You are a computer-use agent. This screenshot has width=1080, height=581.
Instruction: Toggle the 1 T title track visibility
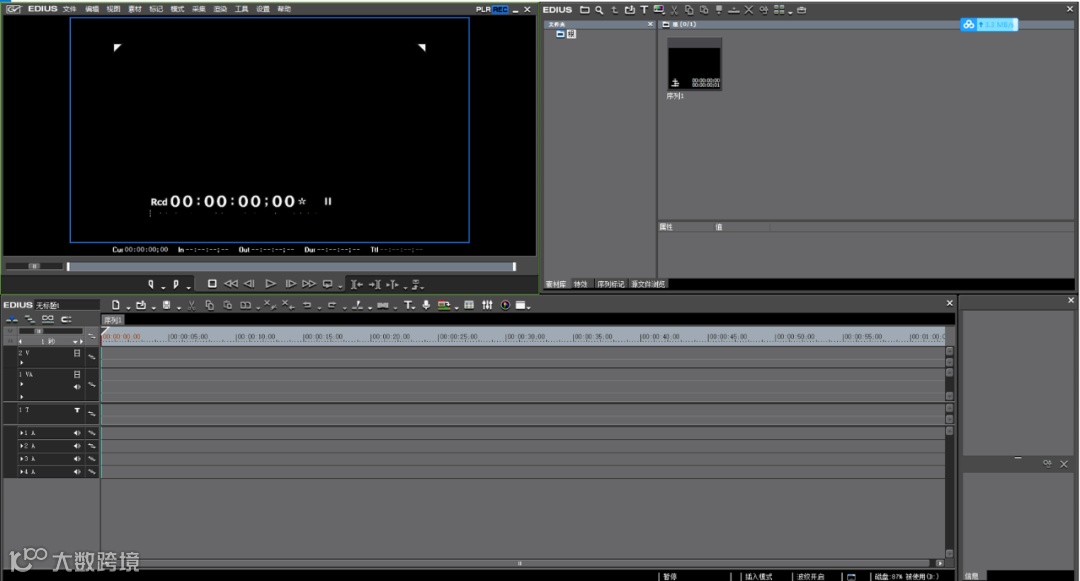coord(77,410)
